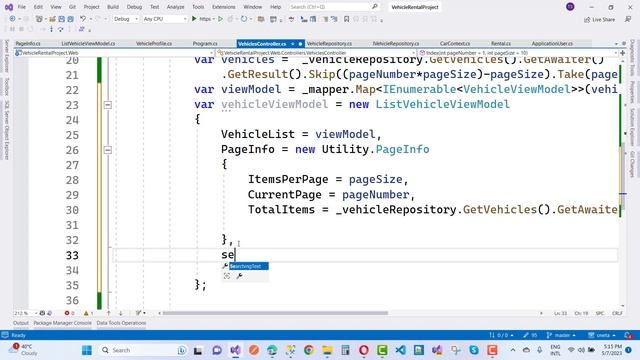Open the VehicleRentalProject.Web project navigation dropdown

point(114,53)
